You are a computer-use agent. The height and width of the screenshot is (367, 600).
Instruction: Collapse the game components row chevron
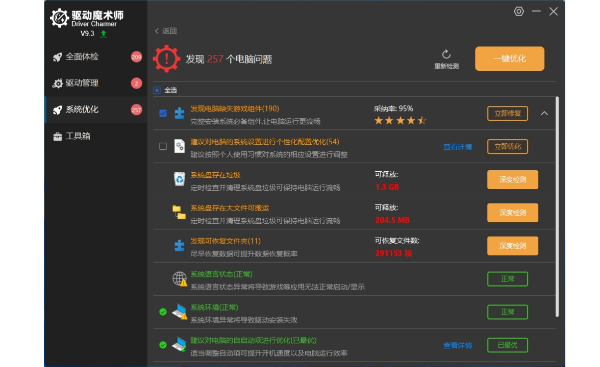click(x=544, y=113)
